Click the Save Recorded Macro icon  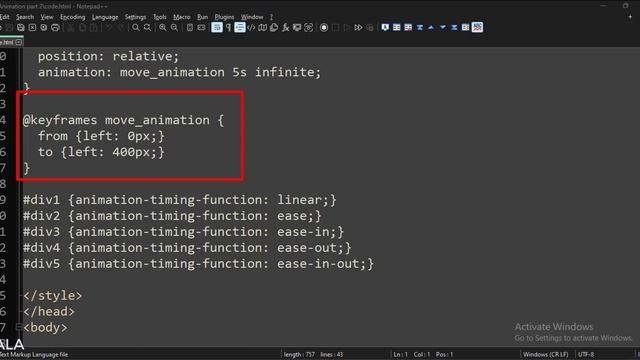[x=370, y=27]
